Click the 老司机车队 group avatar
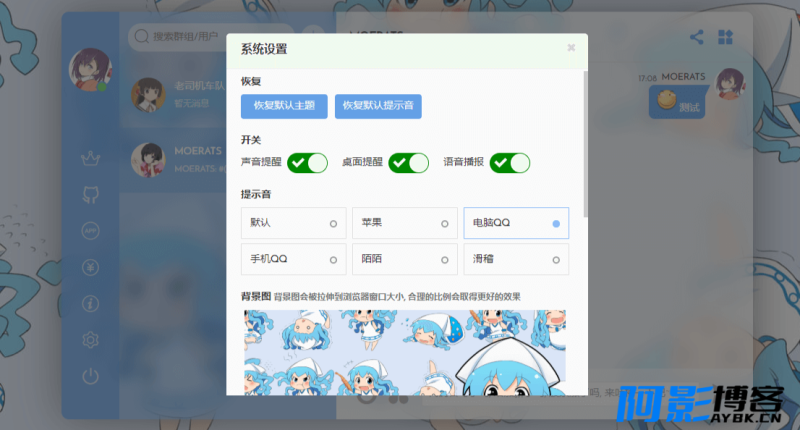The height and width of the screenshot is (430, 800). tap(148, 95)
